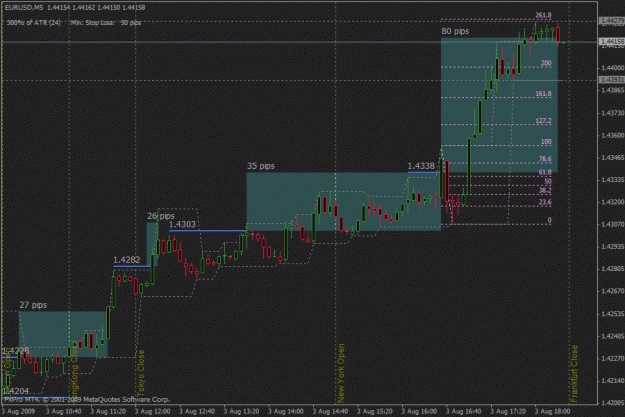Click the 161.8 Fibonacci level label
This screenshot has height=417, width=625.
click(x=543, y=94)
